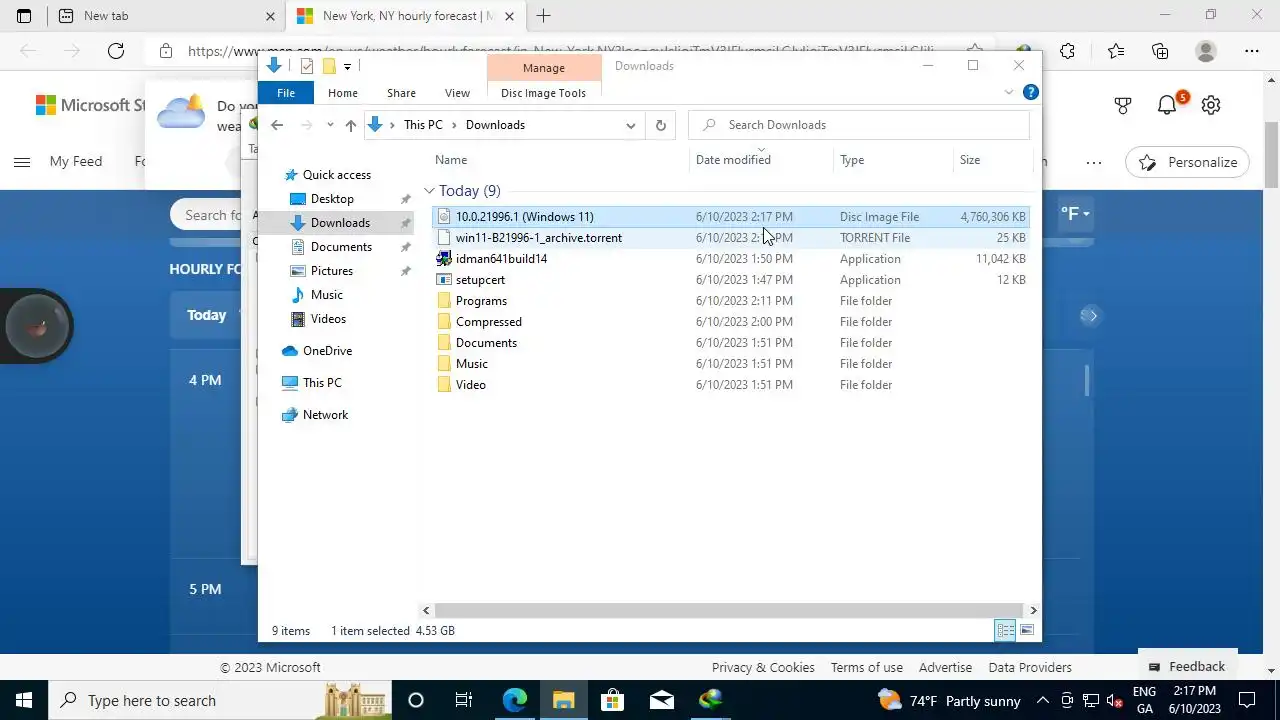Click the Personalize button on MSN
This screenshot has height=720, width=1280.
point(1187,162)
